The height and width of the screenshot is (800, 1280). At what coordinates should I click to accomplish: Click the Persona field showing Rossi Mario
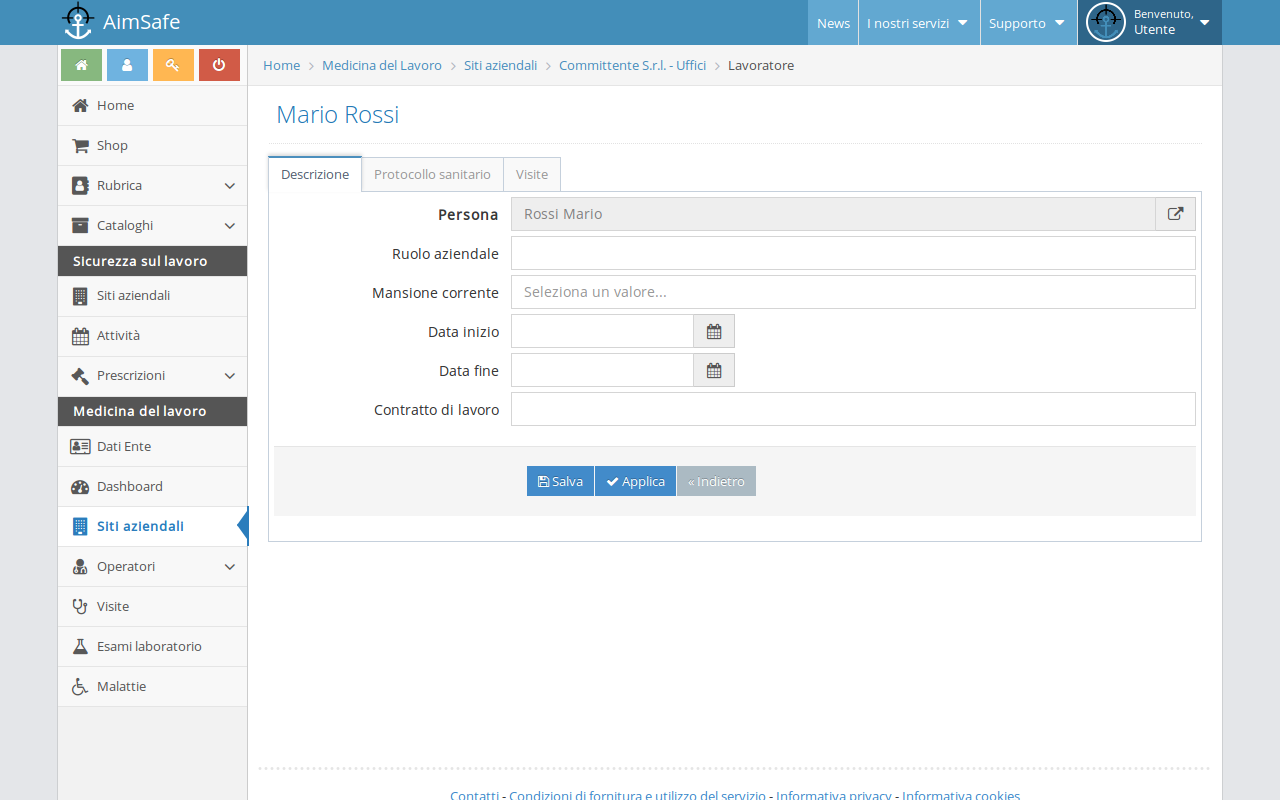click(833, 214)
